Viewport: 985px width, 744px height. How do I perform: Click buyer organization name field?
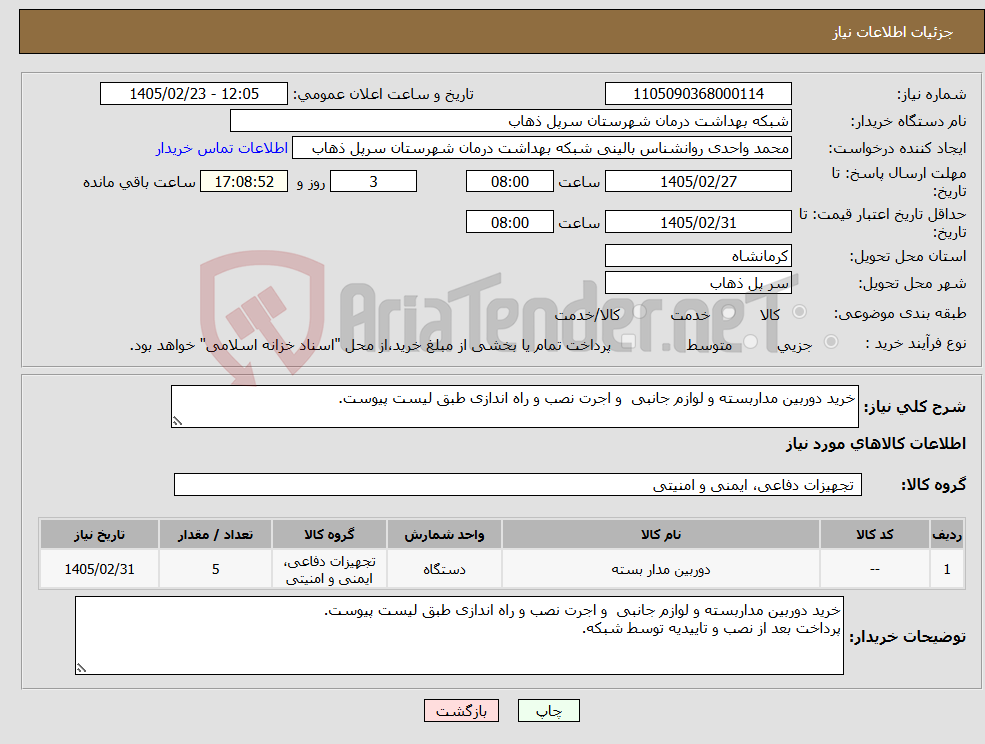(x=511, y=121)
